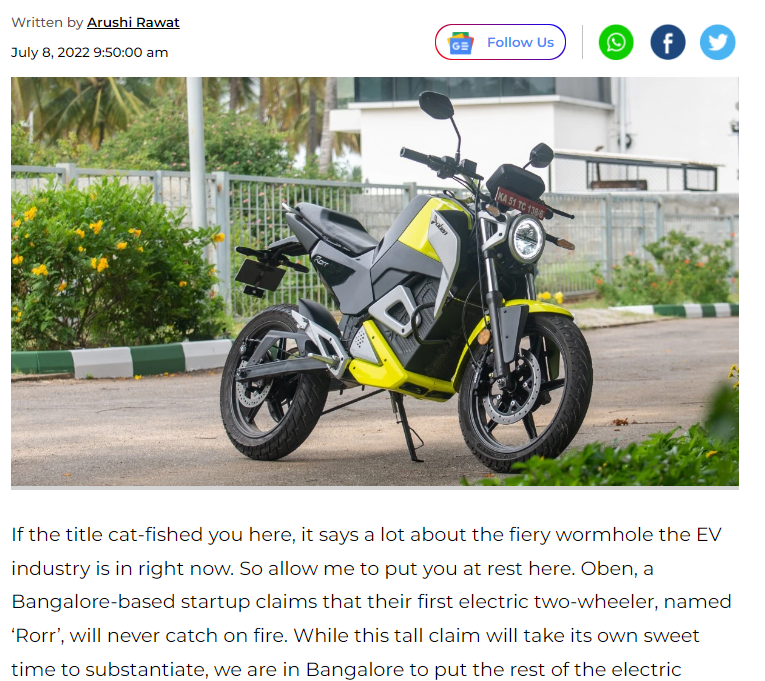This screenshot has width=765, height=681.
Task: Click the black seat of the motorcycle
Action: point(332,225)
